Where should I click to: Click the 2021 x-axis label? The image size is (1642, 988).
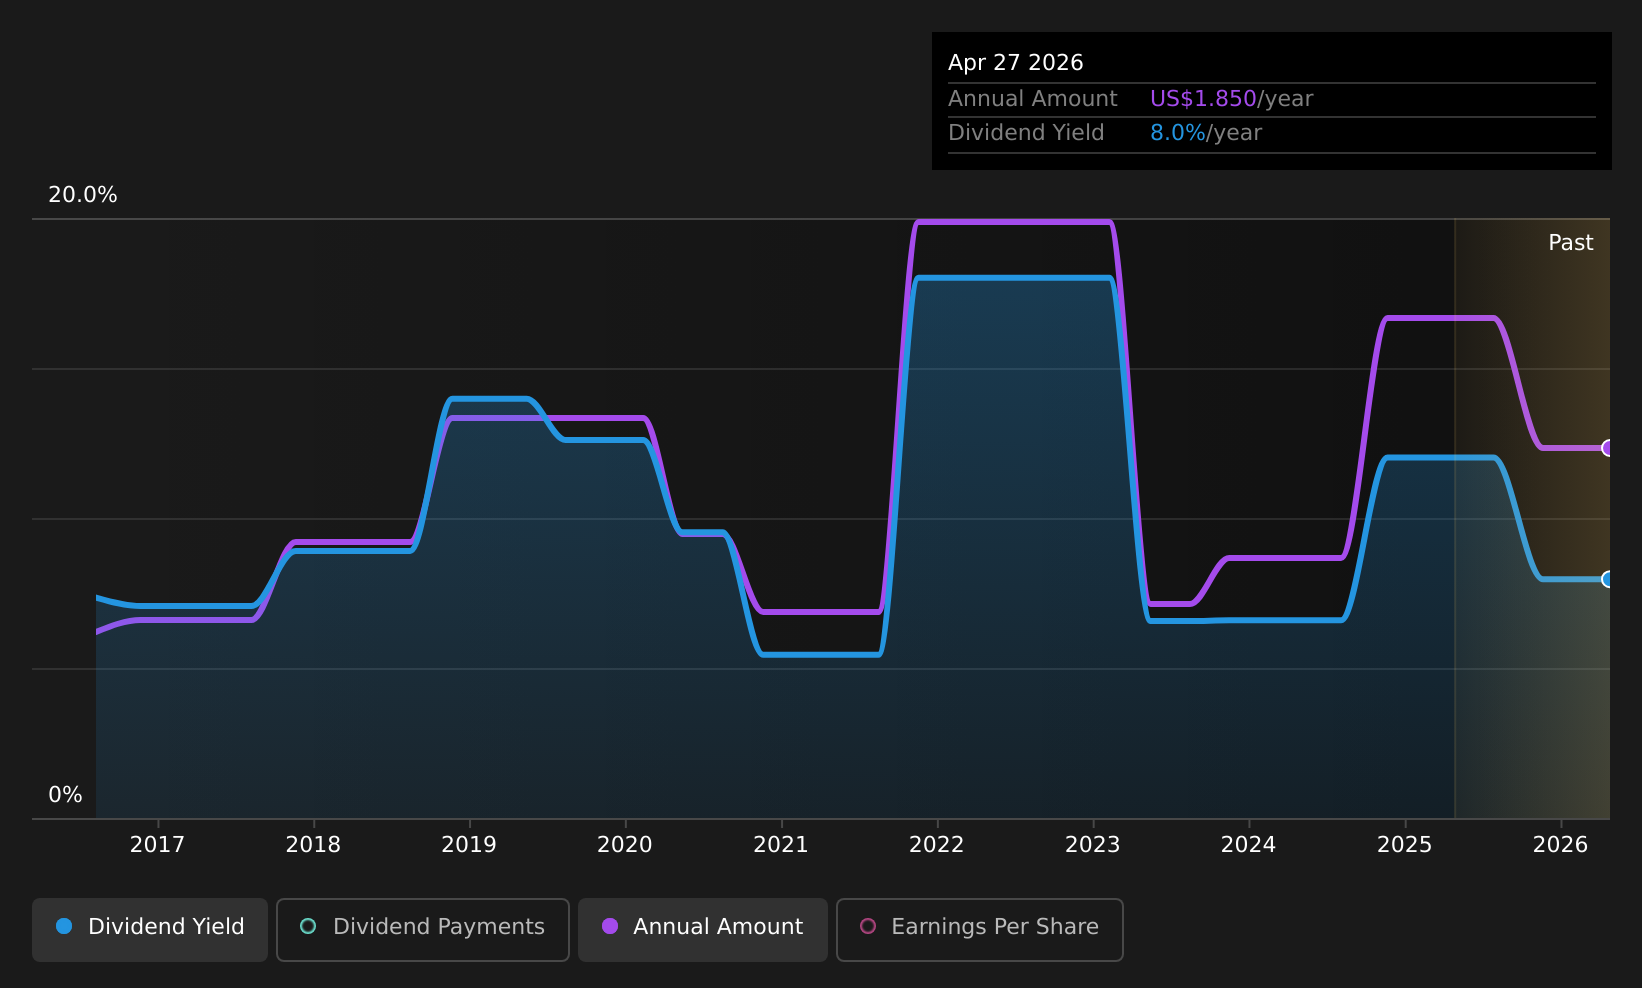pos(781,845)
